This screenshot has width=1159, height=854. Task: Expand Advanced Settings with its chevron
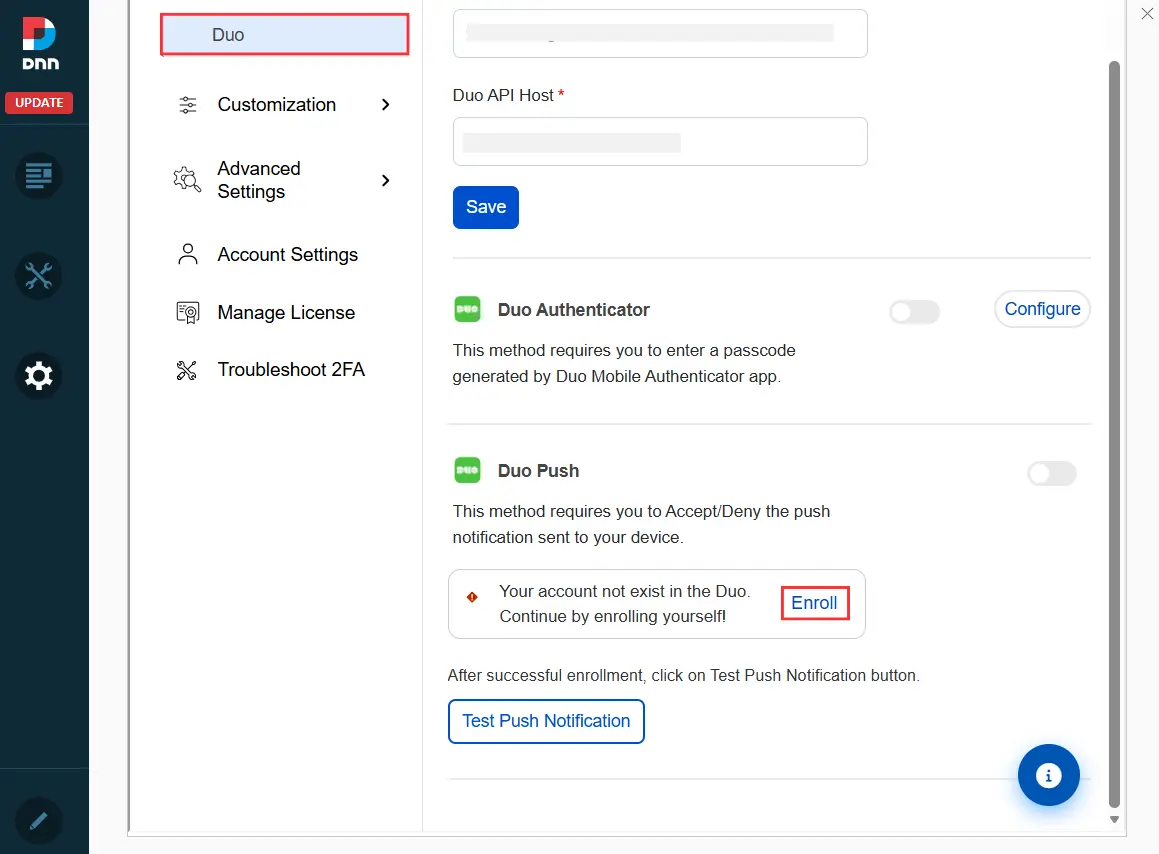pyautogui.click(x=385, y=180)
